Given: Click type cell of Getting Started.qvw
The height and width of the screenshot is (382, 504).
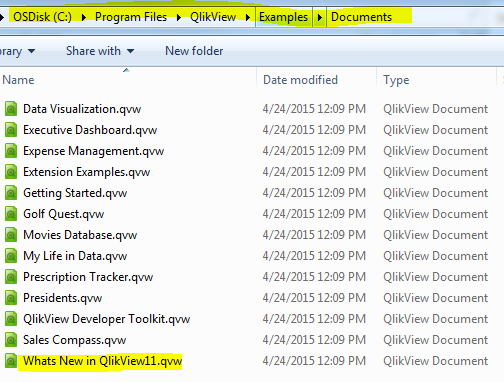Looking at the screenshot, I should click(x=436, y=193).
